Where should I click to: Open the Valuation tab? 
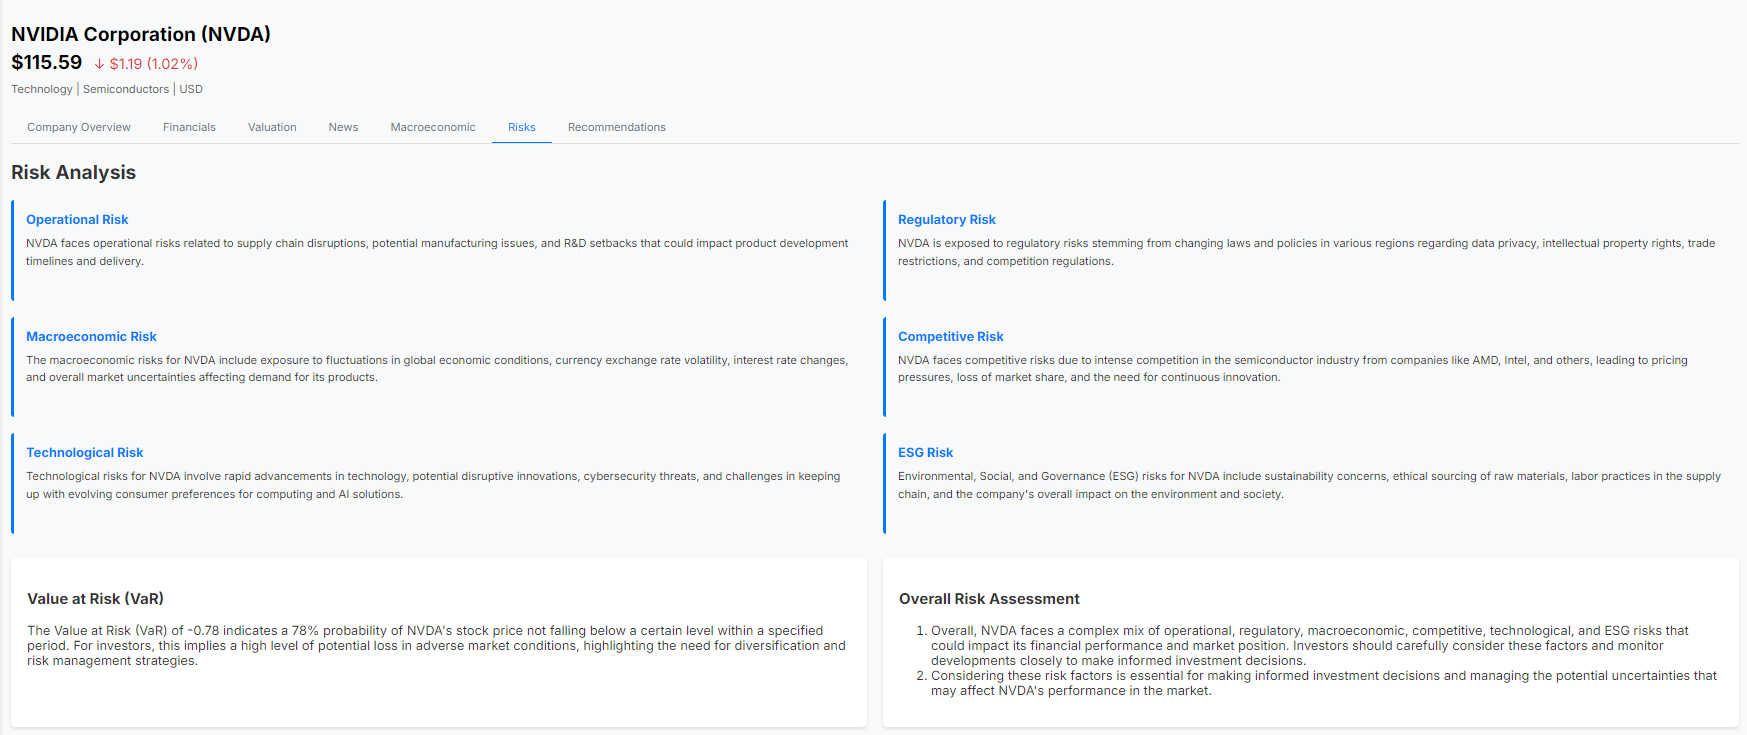pyautogui.click(x=272, y=127)
